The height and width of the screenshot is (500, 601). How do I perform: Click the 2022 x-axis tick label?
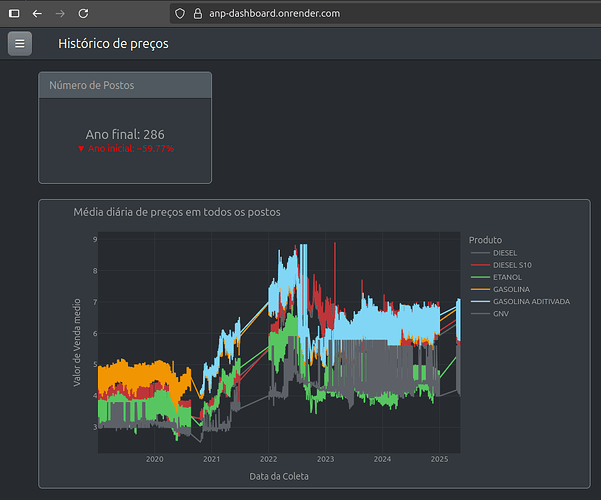click(x=268, y=459)
